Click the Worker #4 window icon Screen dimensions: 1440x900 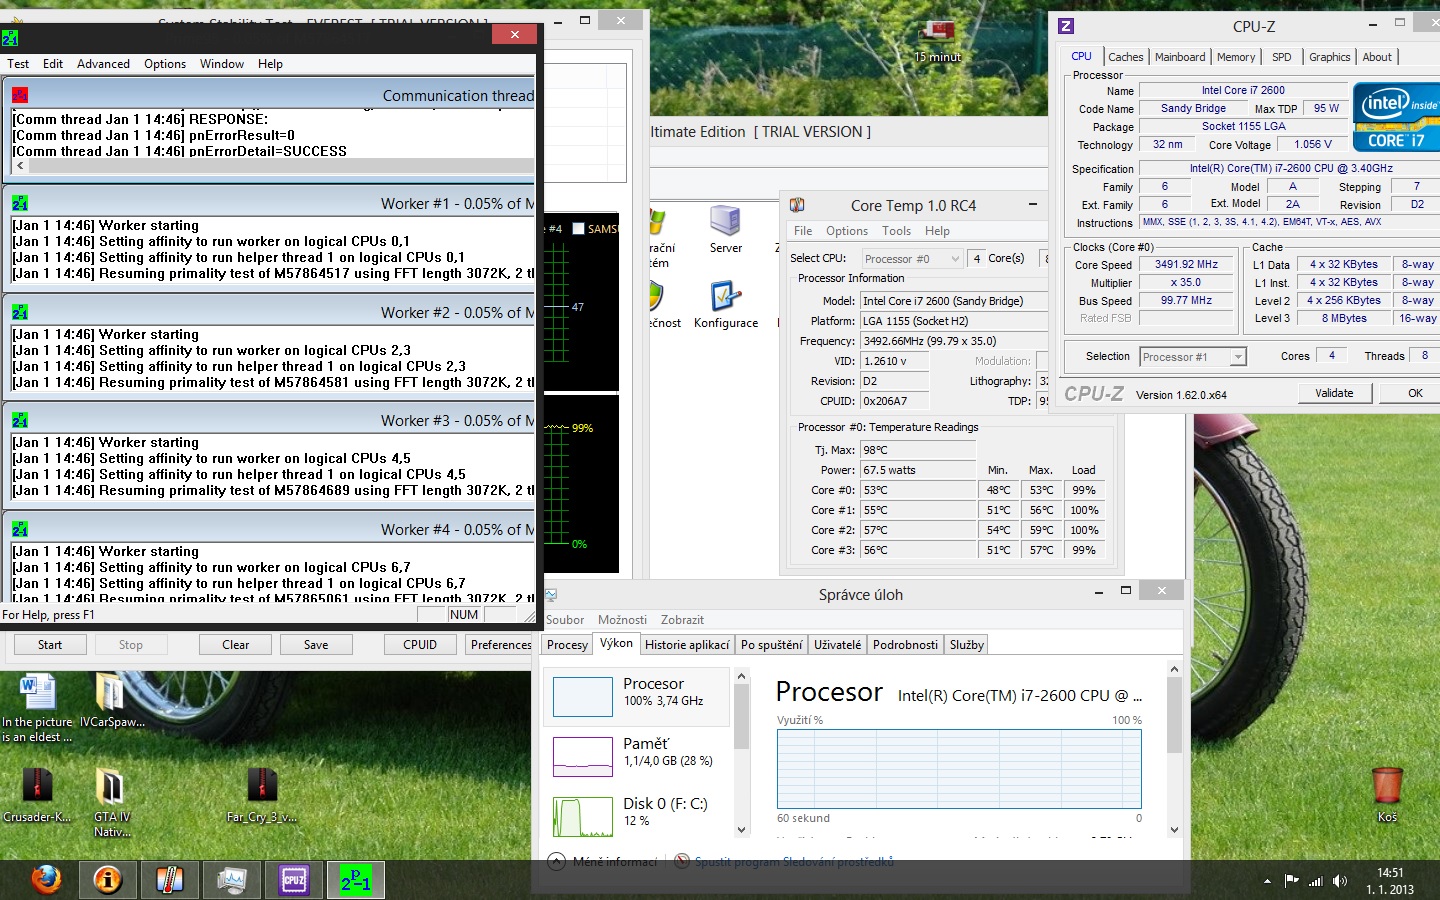coord(20,529)
